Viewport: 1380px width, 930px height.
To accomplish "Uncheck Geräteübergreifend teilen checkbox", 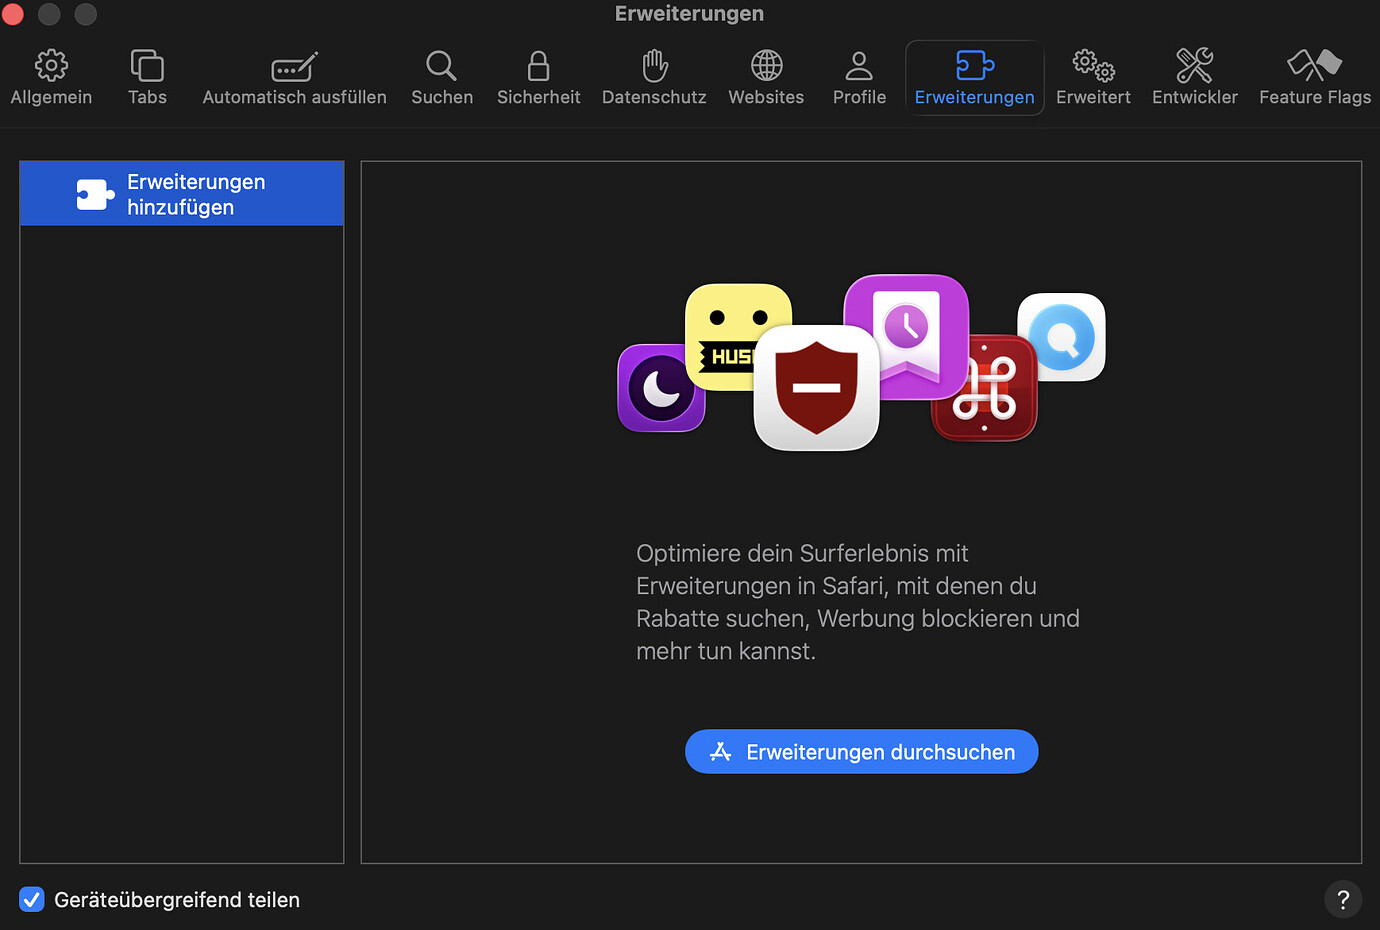I will [x=32, y=900].
